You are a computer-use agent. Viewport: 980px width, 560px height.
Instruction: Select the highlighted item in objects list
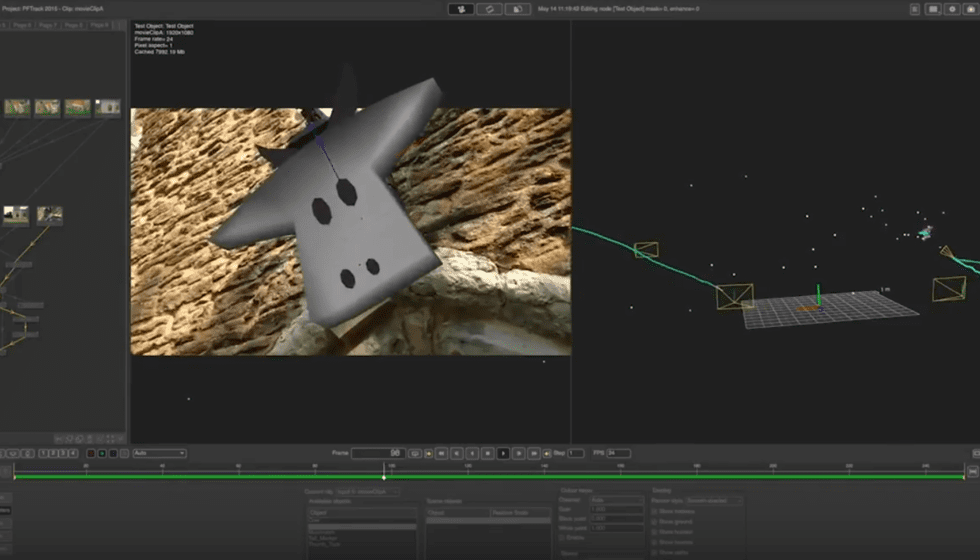[x=362, y=526]
